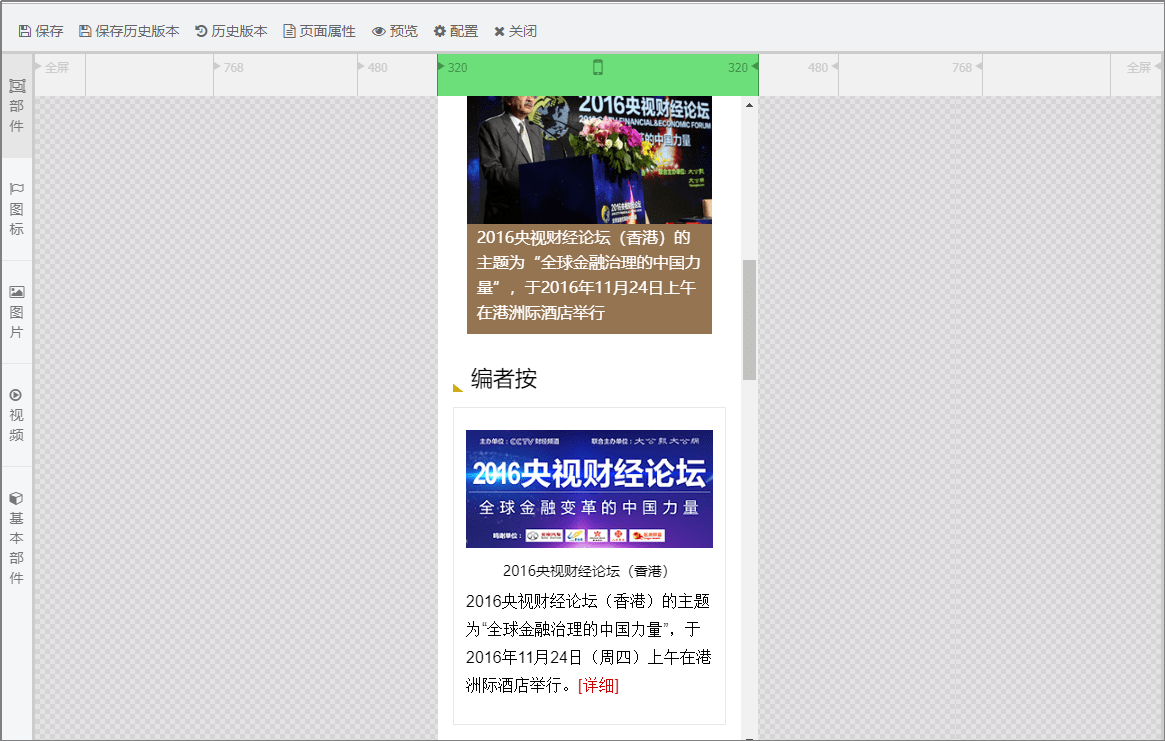1165x741 pixels.
Task: Click the 2016央视财经论坛 banner image
Action: click(x=588, y=488)
